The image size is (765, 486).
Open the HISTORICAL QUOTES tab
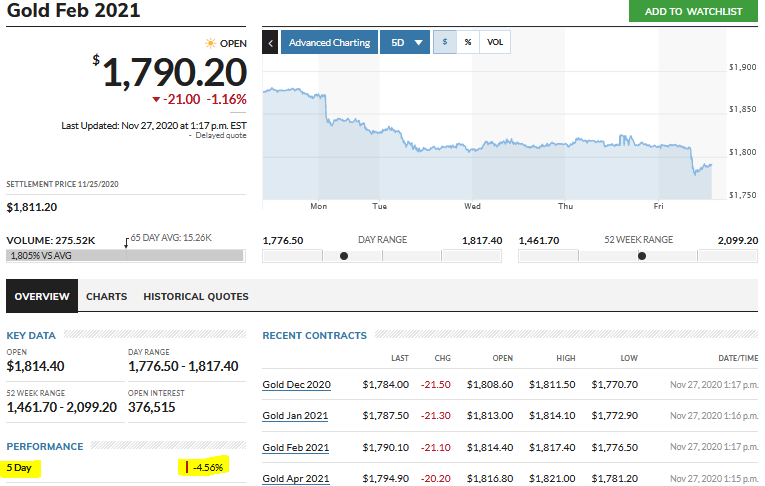[x=196, y=297]
